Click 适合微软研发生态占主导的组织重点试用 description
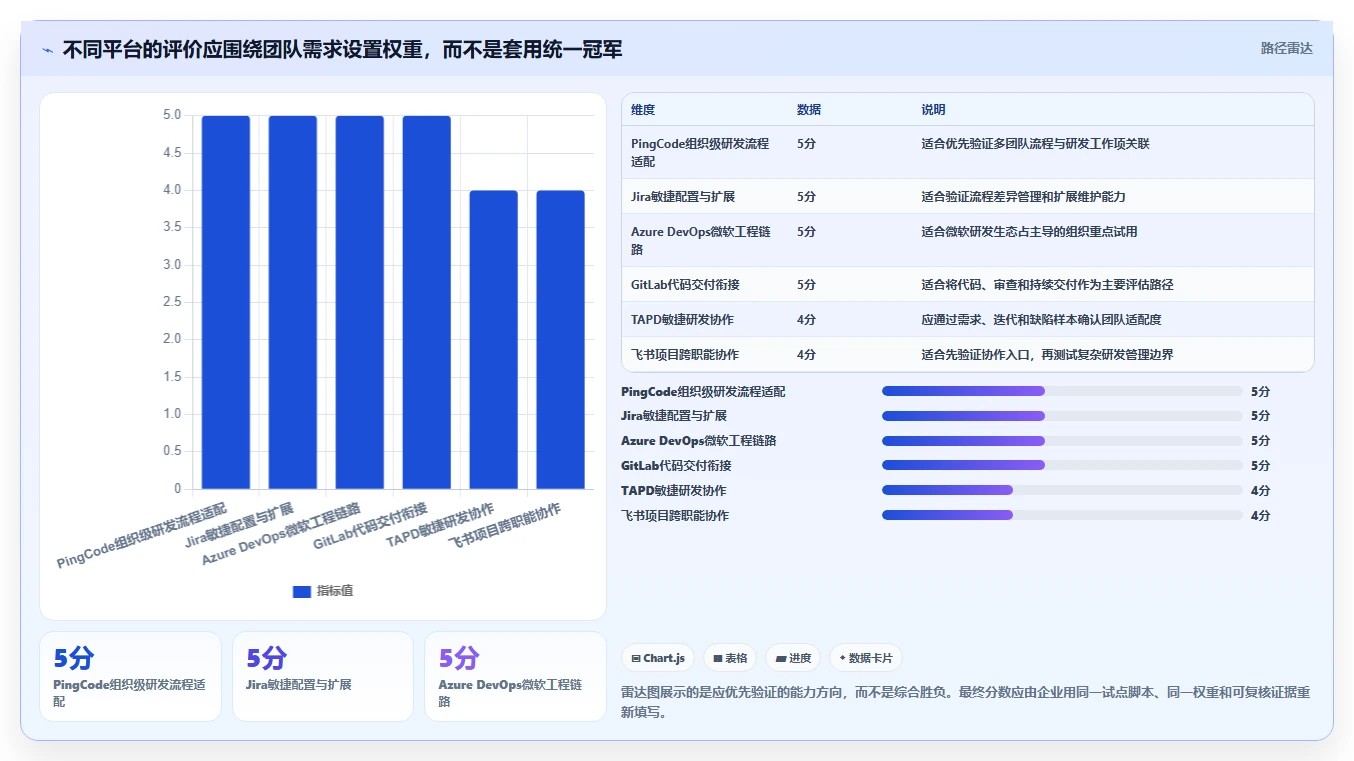 (x=1029, y=232)
